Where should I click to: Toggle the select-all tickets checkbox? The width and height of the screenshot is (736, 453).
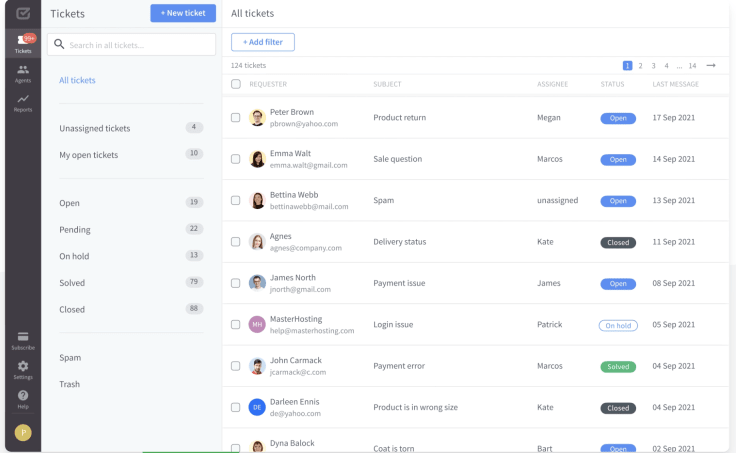[x=236, y=84]
